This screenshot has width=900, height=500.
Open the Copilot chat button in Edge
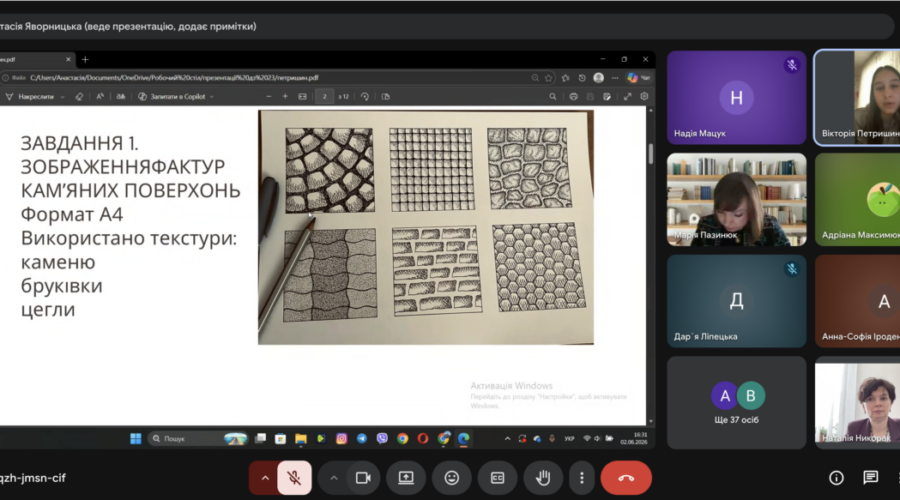(x=638, y=77)
